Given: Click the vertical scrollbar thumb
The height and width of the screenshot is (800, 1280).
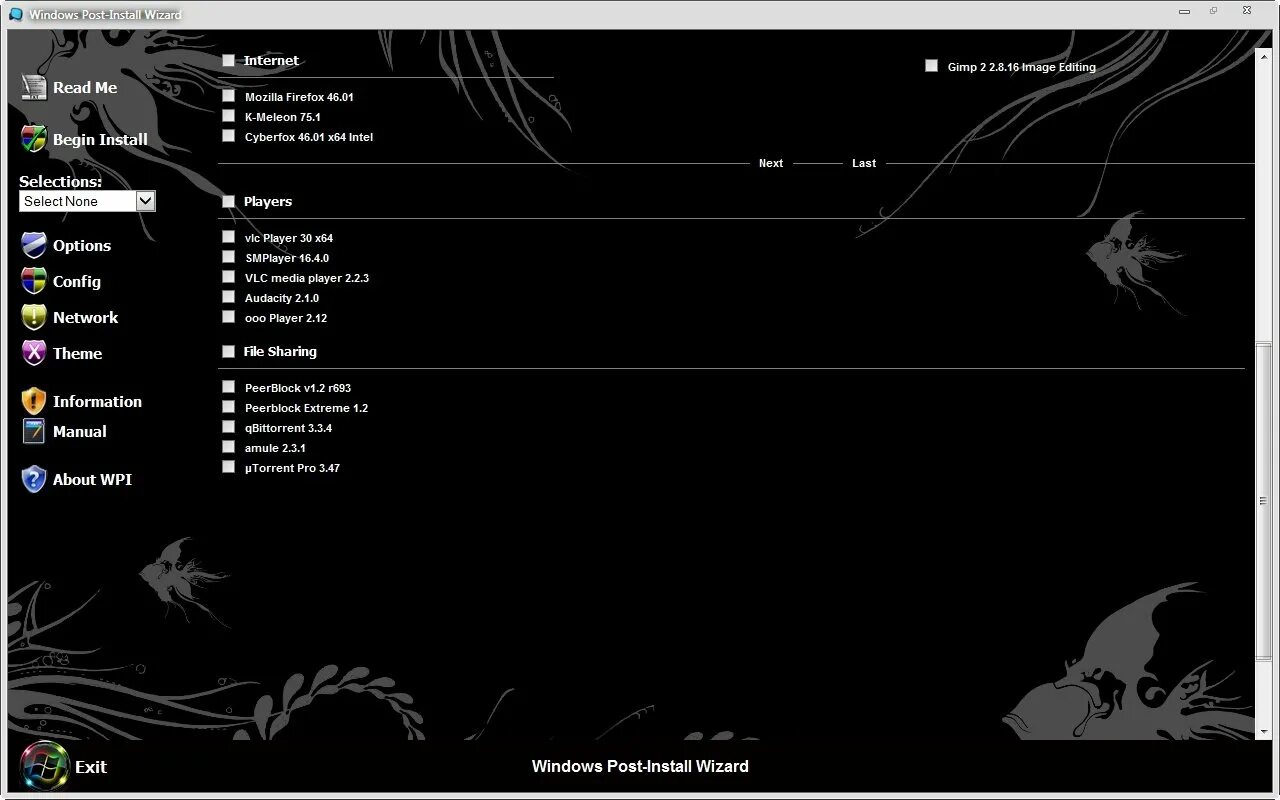Looking at the screenshot, I should pos(1264,500).
